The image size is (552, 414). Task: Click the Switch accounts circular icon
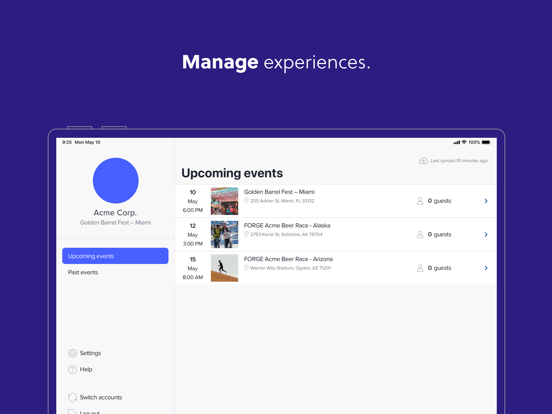tap(72, 397)
